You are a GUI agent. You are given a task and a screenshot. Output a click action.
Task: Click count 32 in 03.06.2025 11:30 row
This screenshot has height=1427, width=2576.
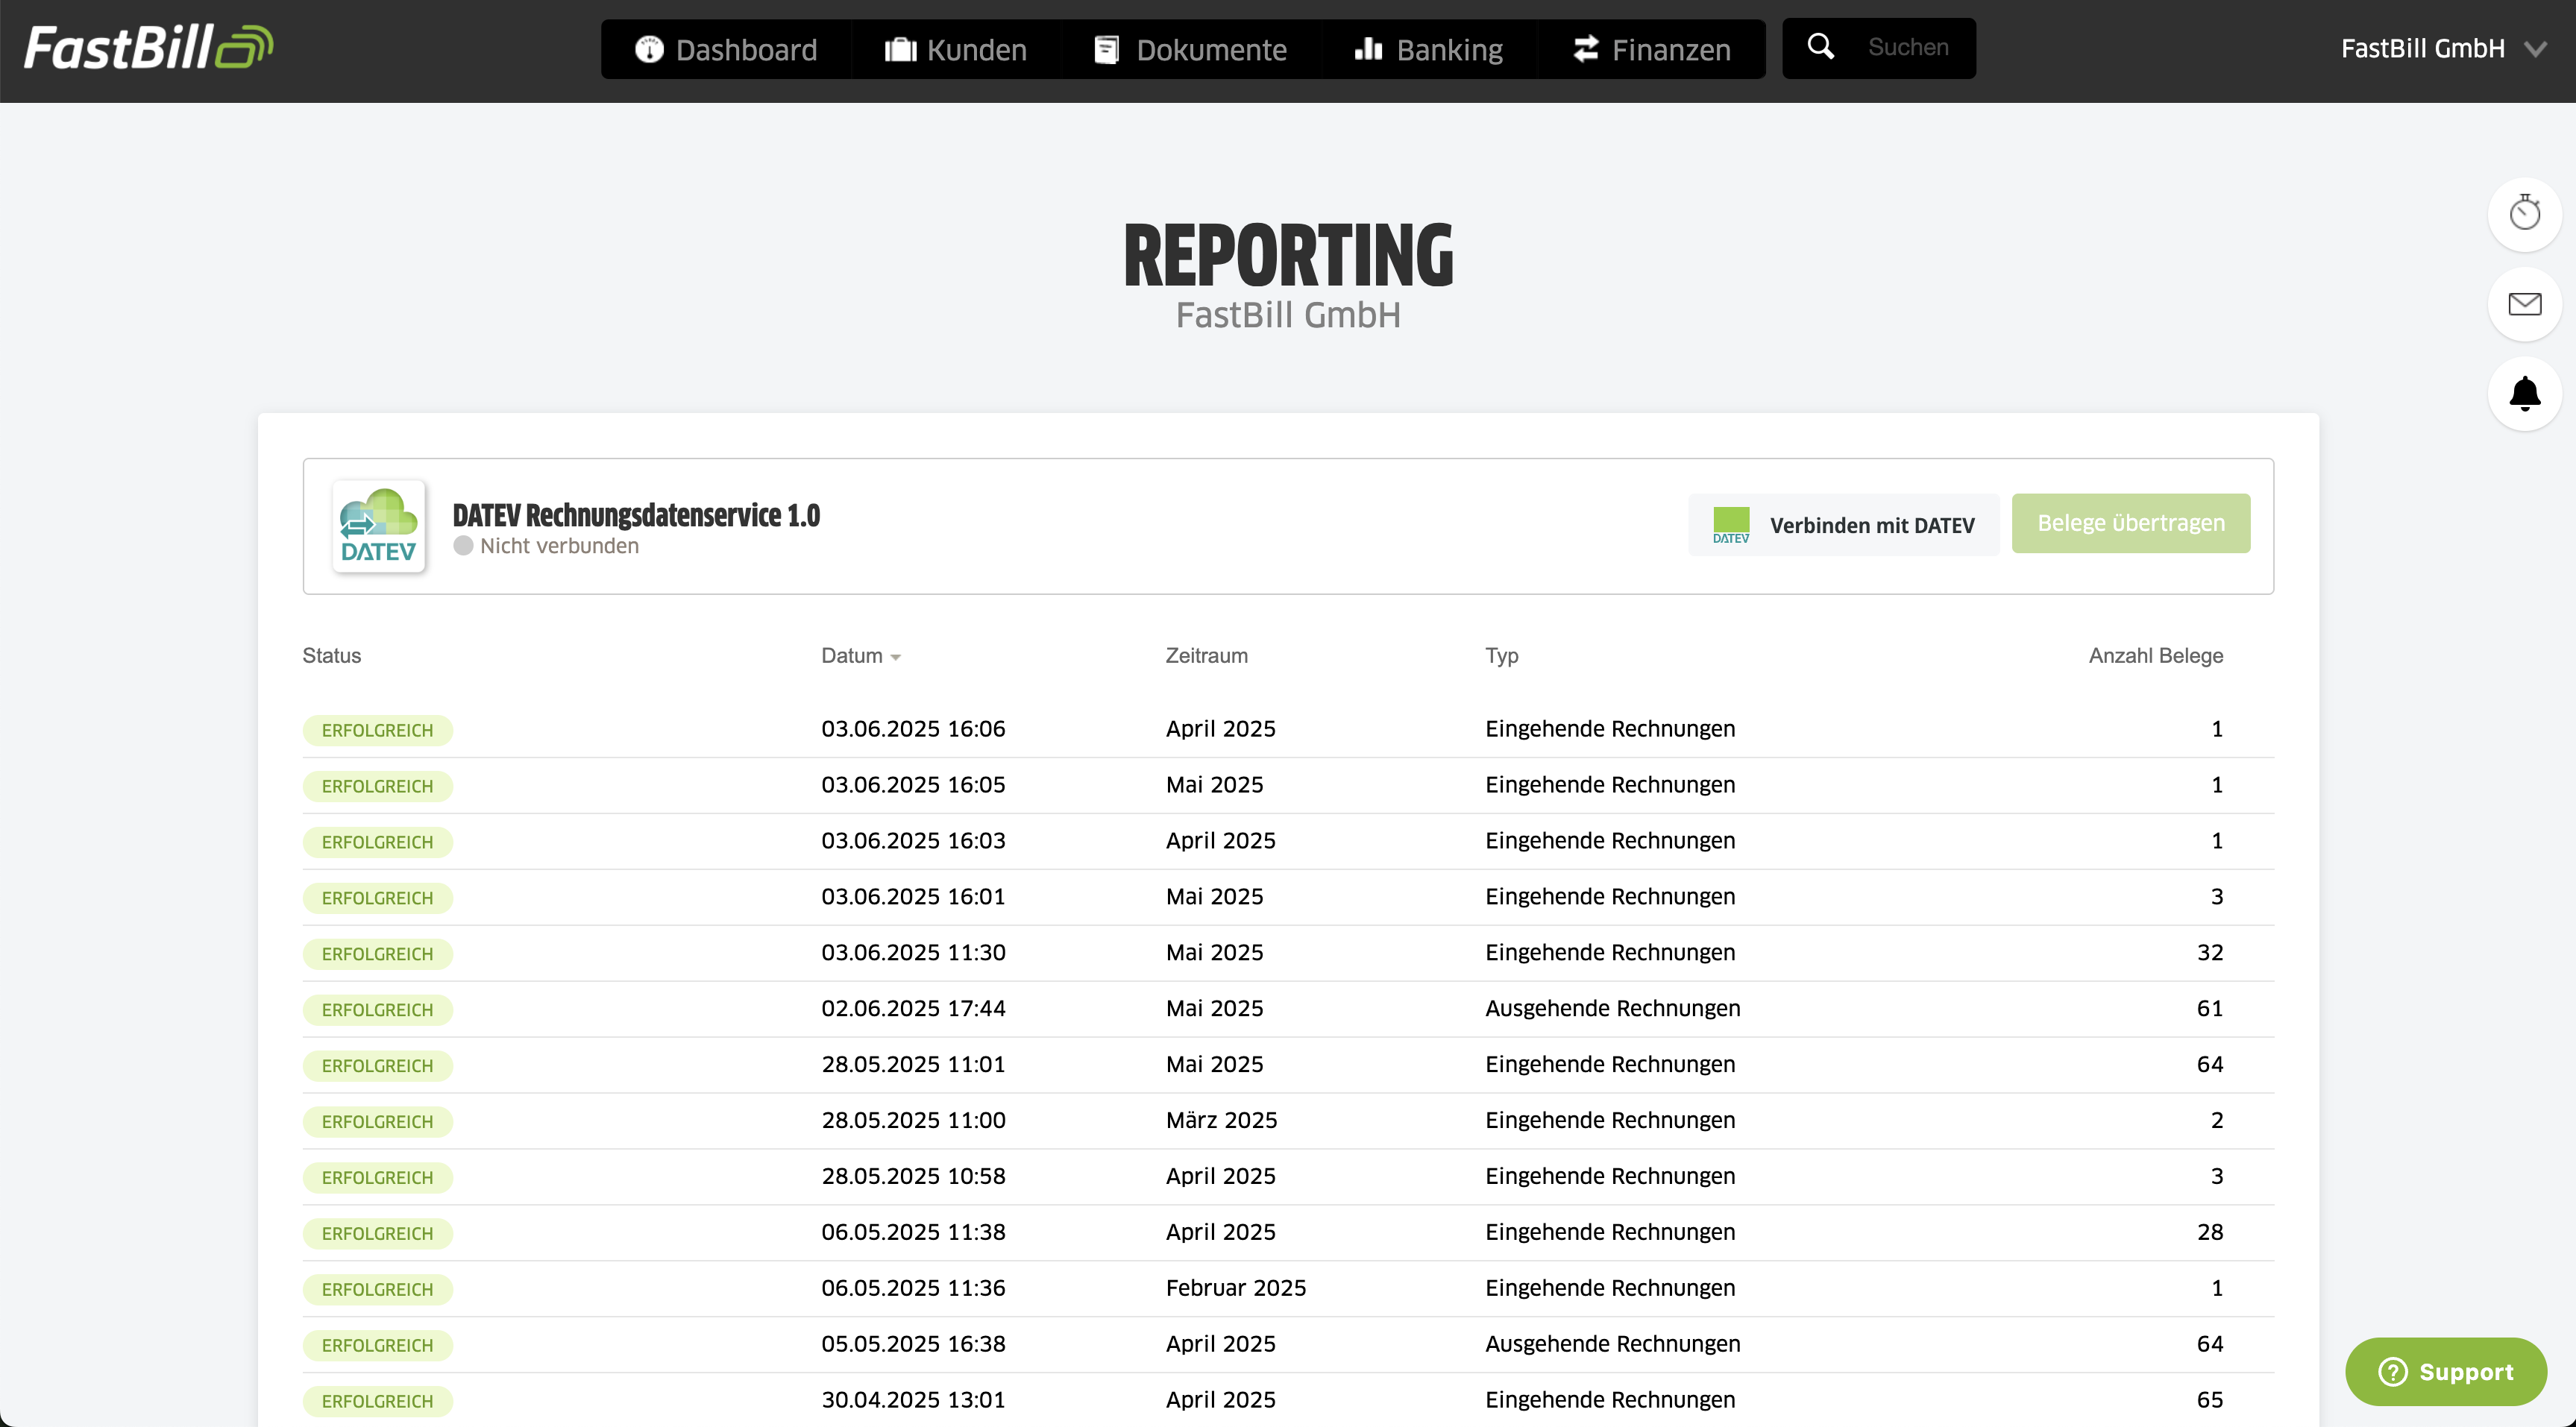click(x=2210, y=953)
